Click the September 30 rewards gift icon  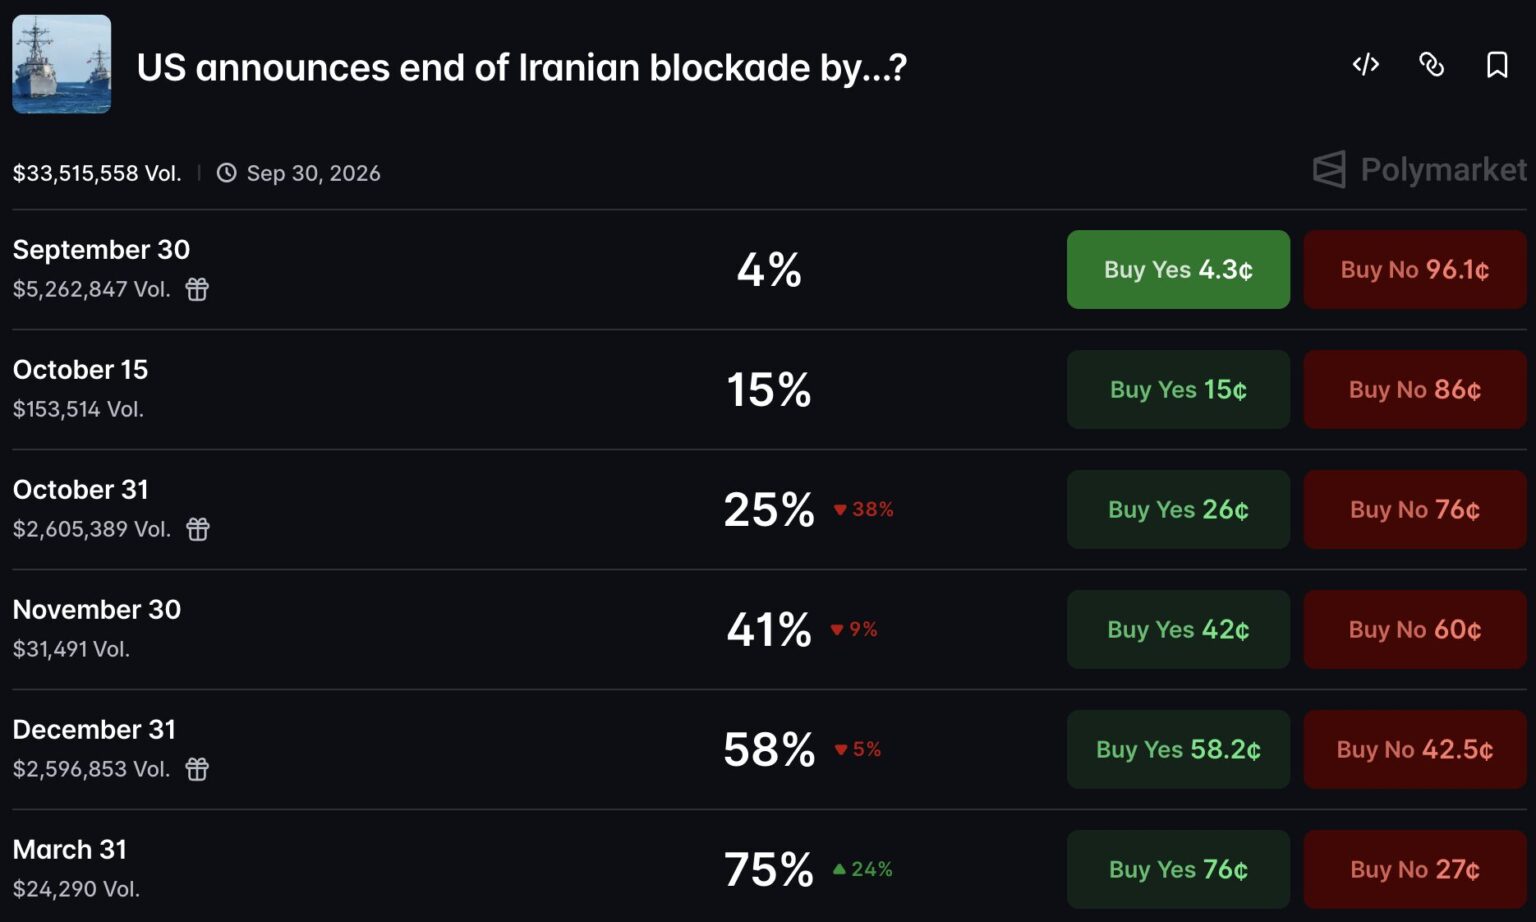(197, 289)
